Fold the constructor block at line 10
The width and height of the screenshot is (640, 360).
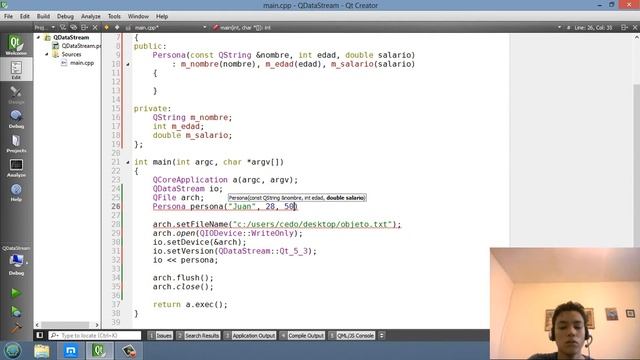coord(128,64)
